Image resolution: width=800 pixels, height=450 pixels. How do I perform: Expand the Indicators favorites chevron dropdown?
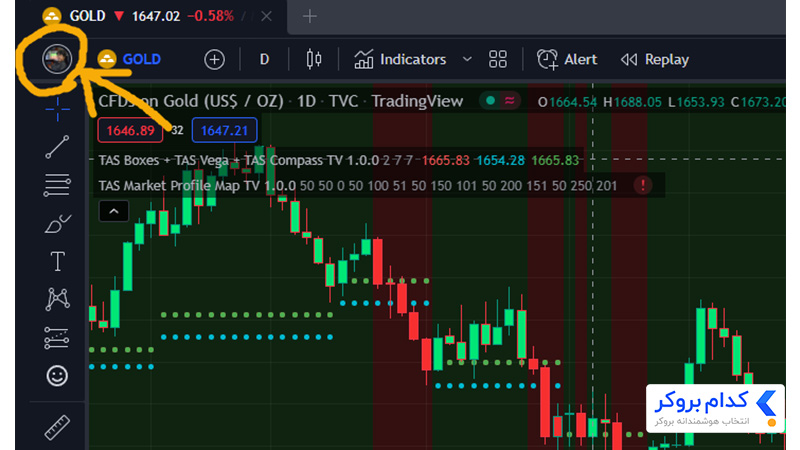tap(467, 59)
